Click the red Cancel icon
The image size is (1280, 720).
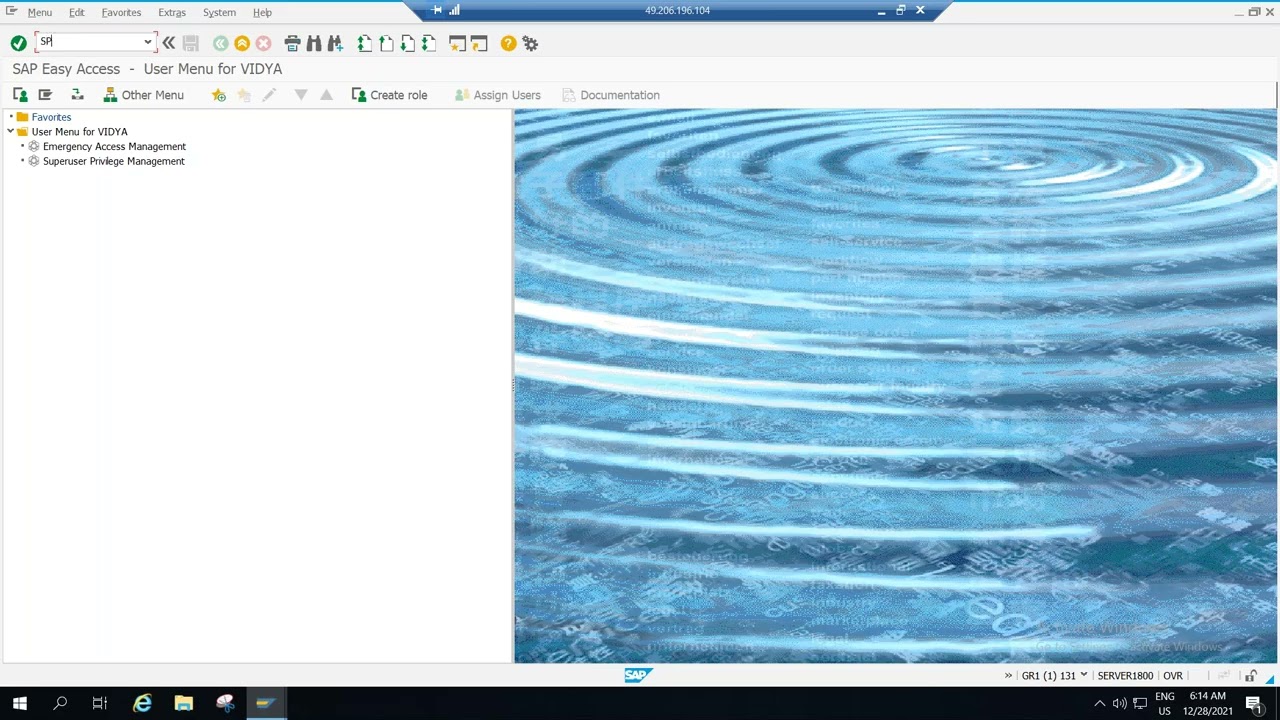(x=263, y=43)
